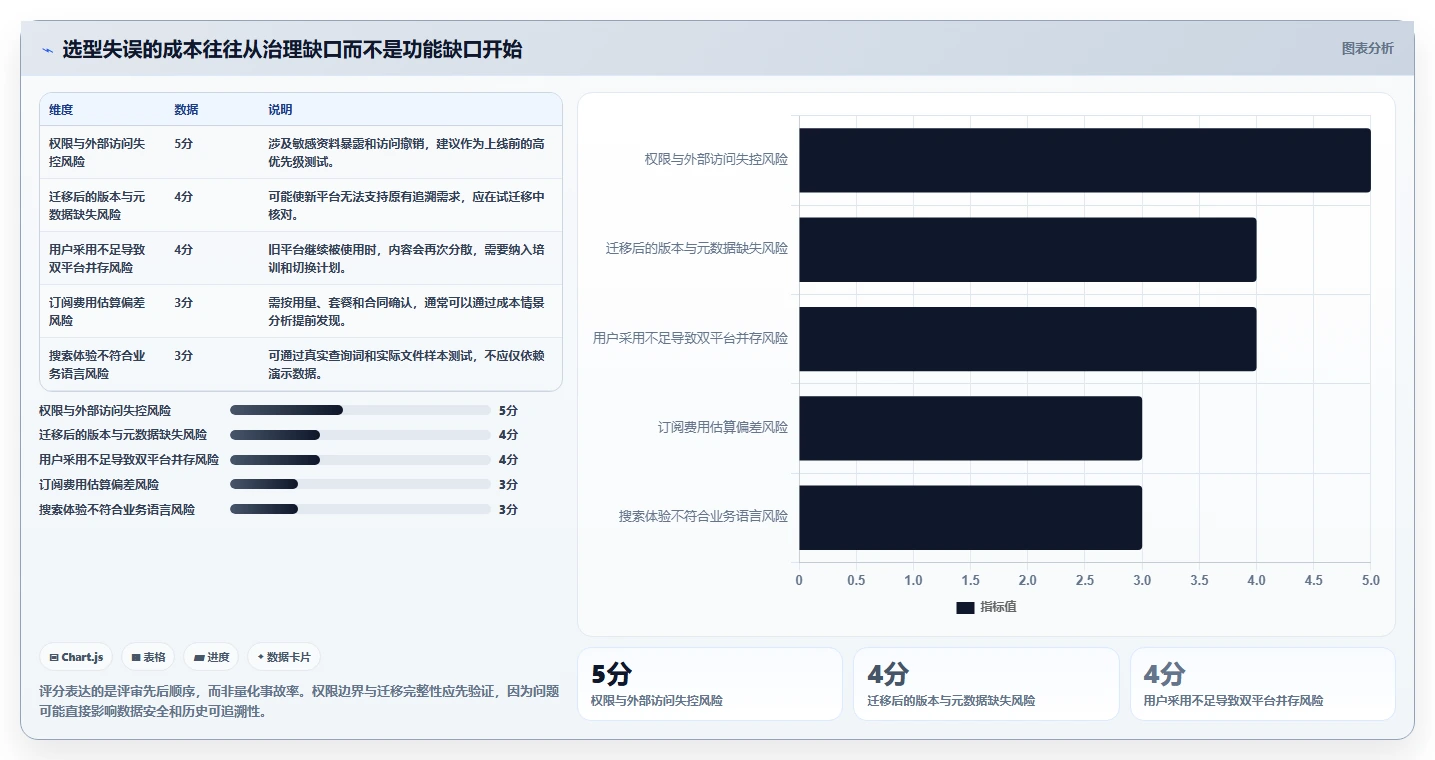Click chart axis label 搜索体验不符合业务语言风险
1435x760 pixels.
703,517
